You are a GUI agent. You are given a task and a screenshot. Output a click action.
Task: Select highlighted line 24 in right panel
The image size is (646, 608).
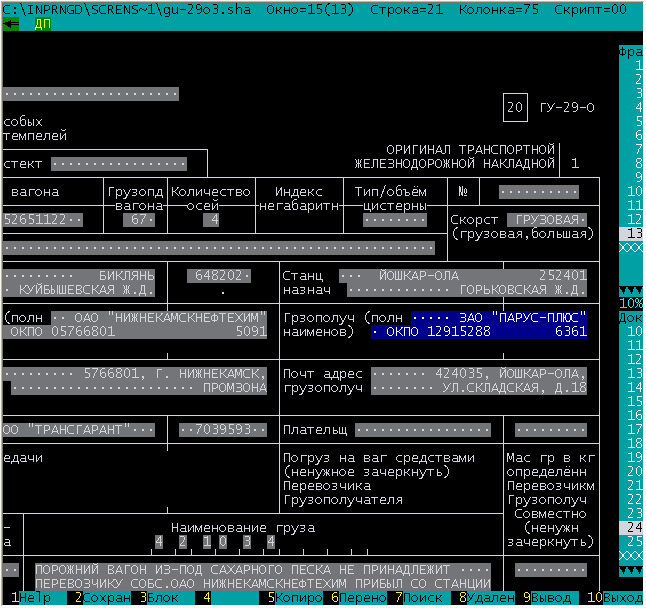point(632,526)
